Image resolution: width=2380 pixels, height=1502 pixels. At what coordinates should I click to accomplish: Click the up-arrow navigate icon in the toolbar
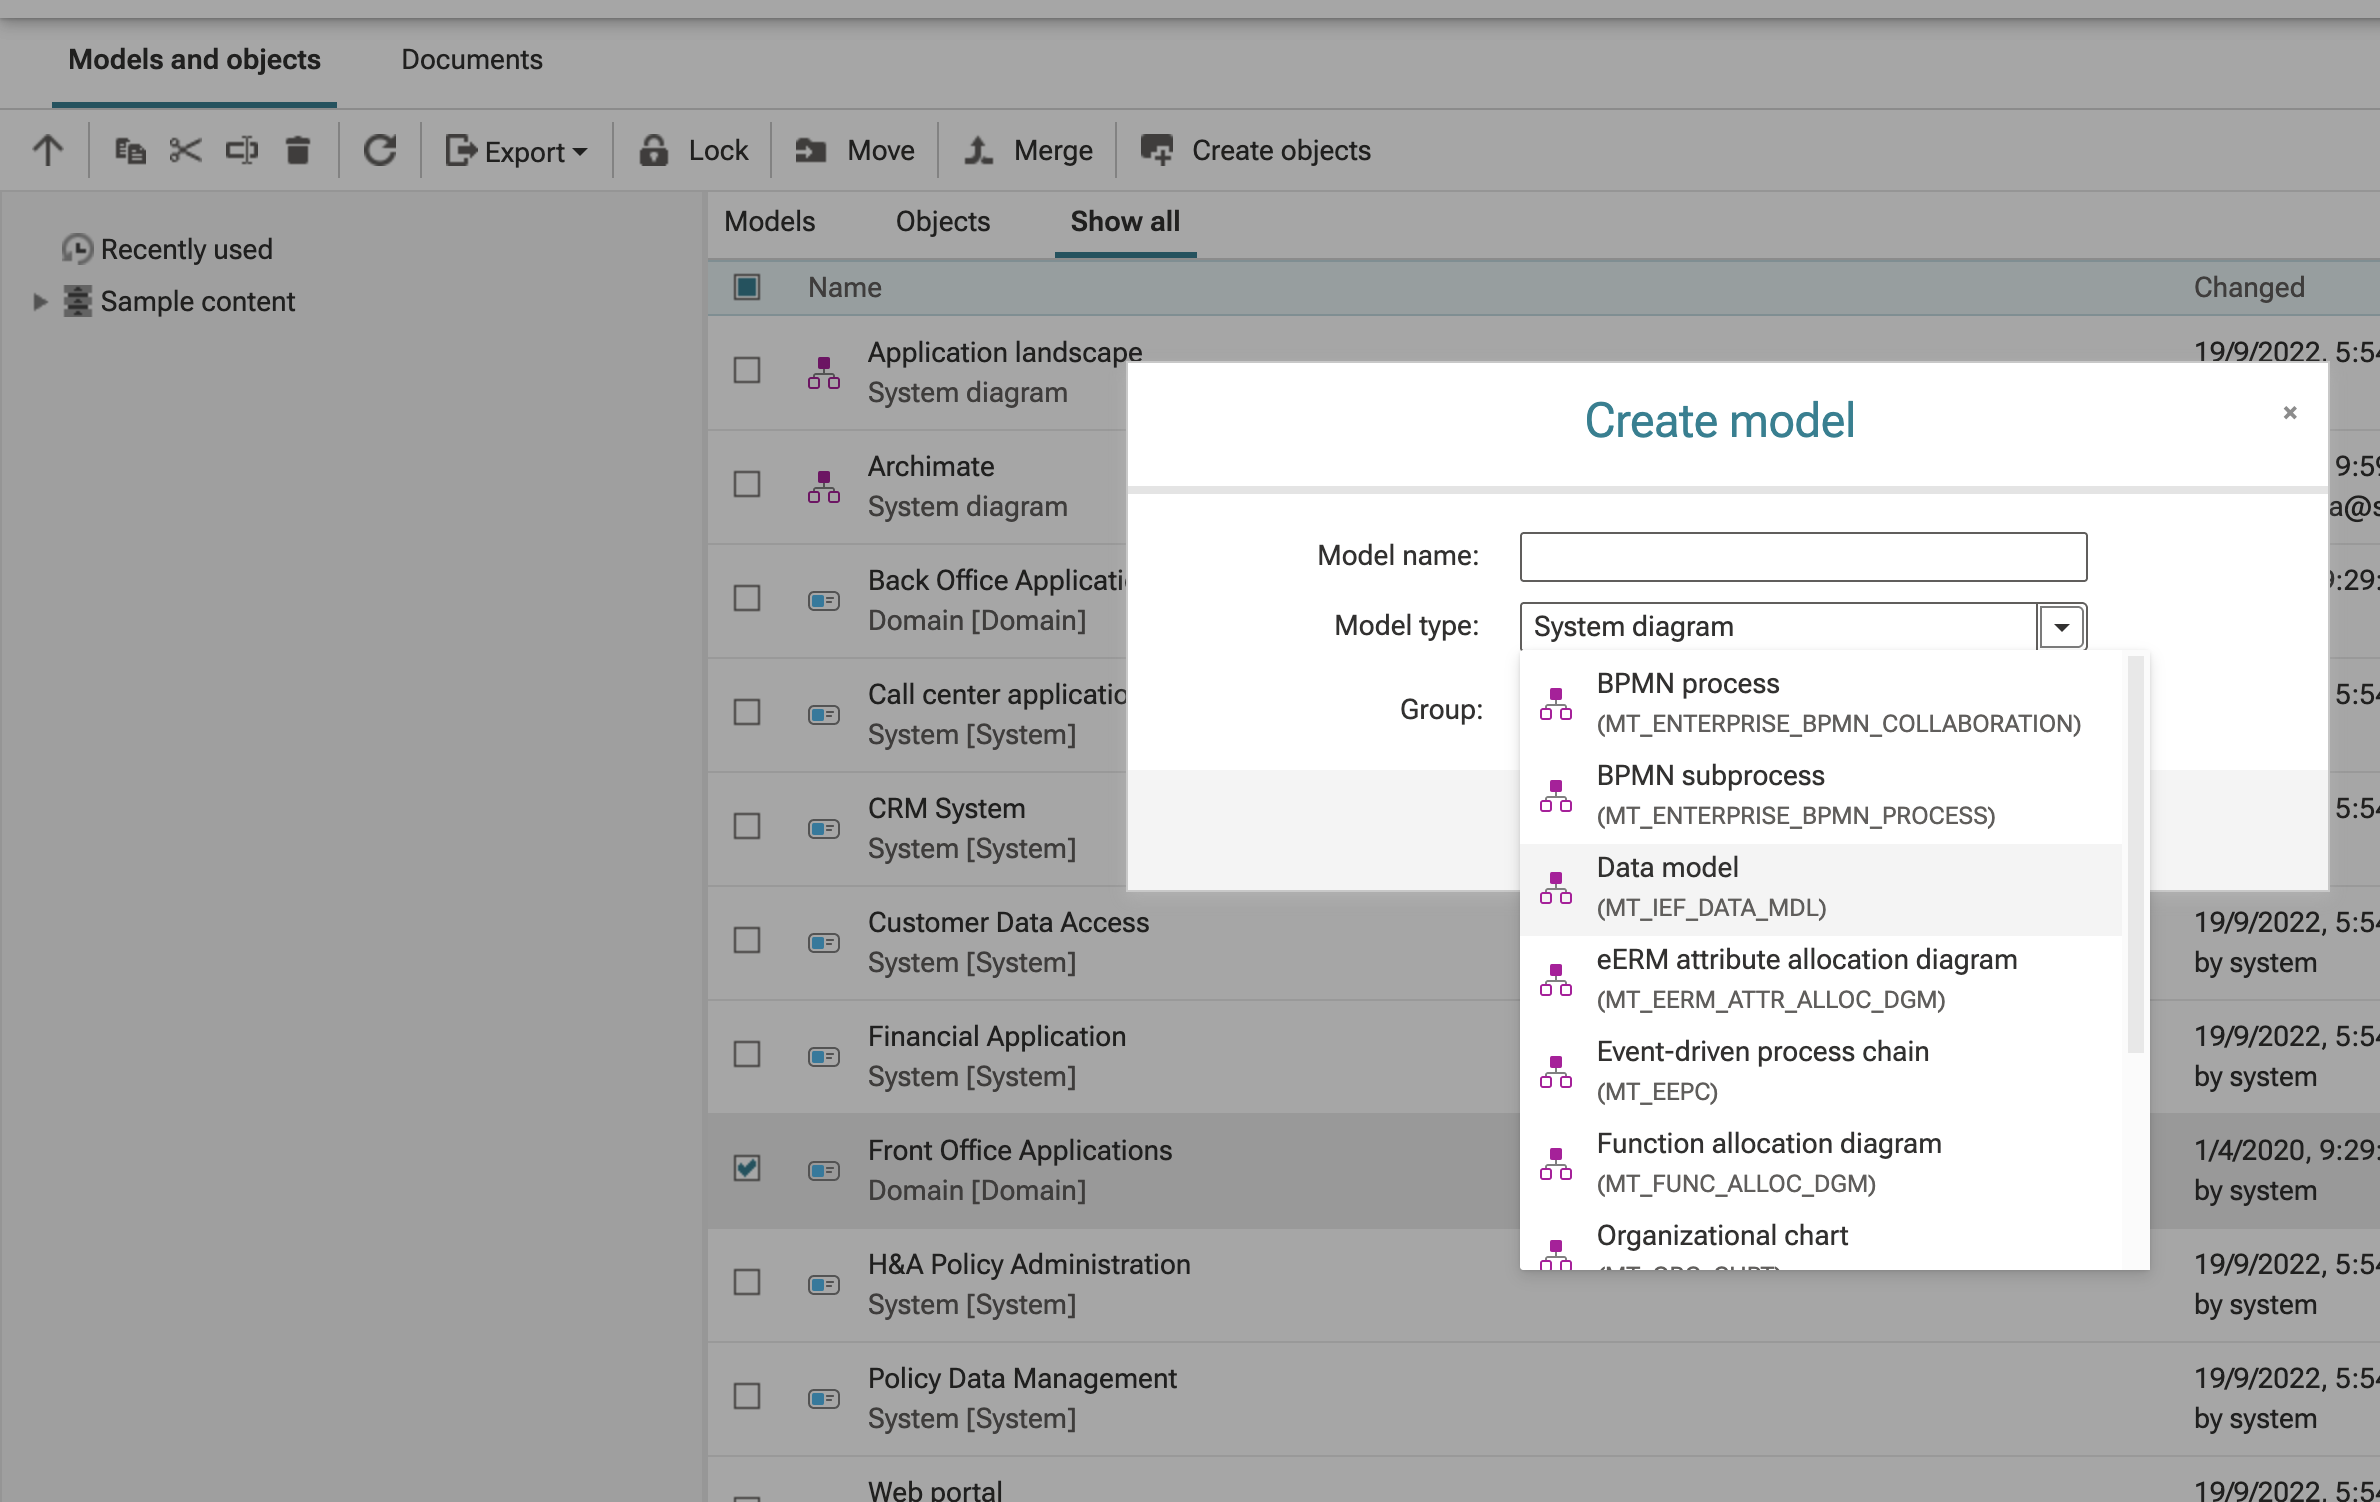tap(47, 151)
